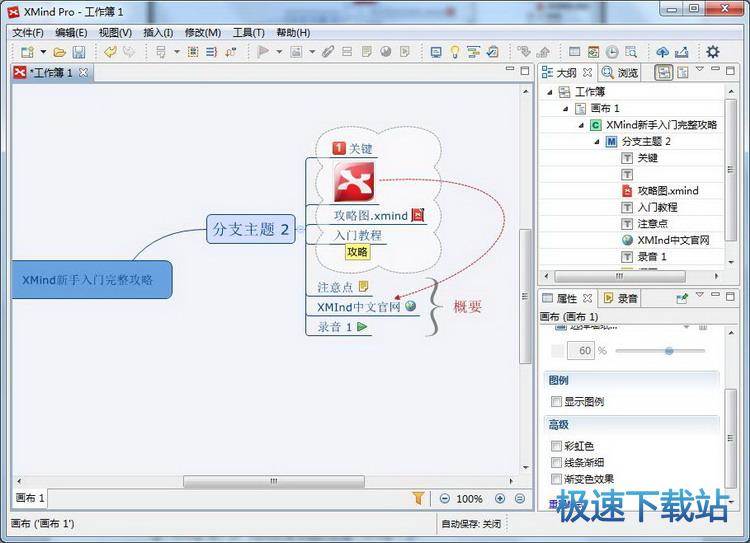Select 攻略图.xmind in the outline tree
Image resolution: width=750 pixels, height=543 pixels.
pos(668,191)
